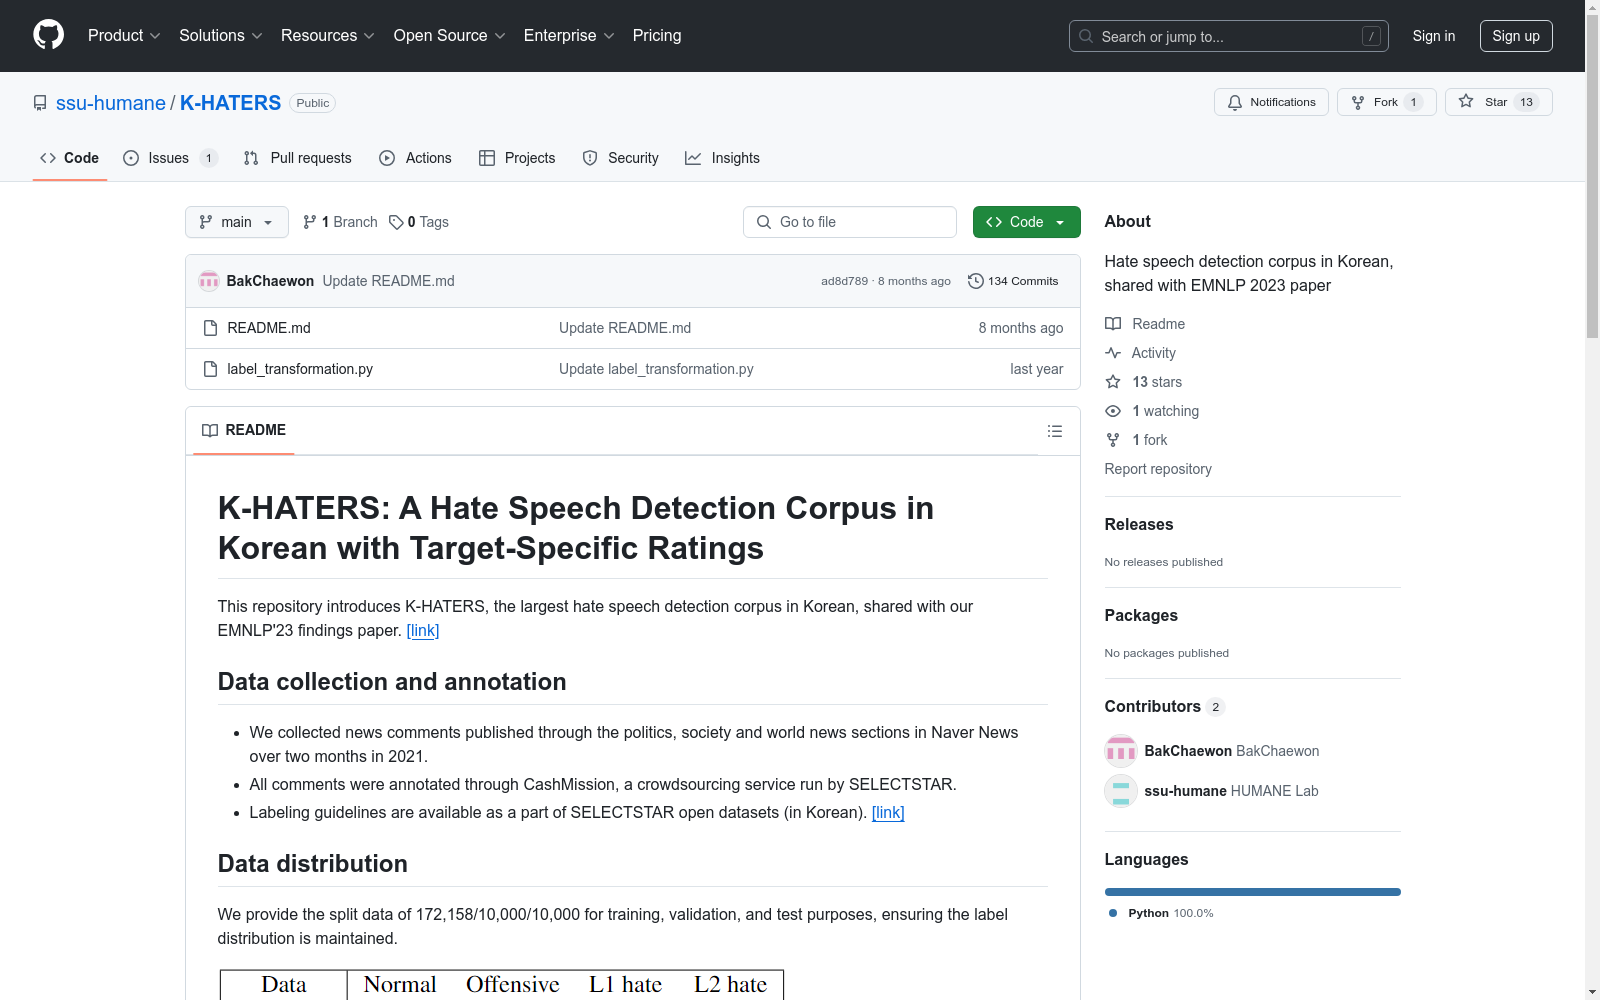Click the watching eye icon

click(1113, 411)
